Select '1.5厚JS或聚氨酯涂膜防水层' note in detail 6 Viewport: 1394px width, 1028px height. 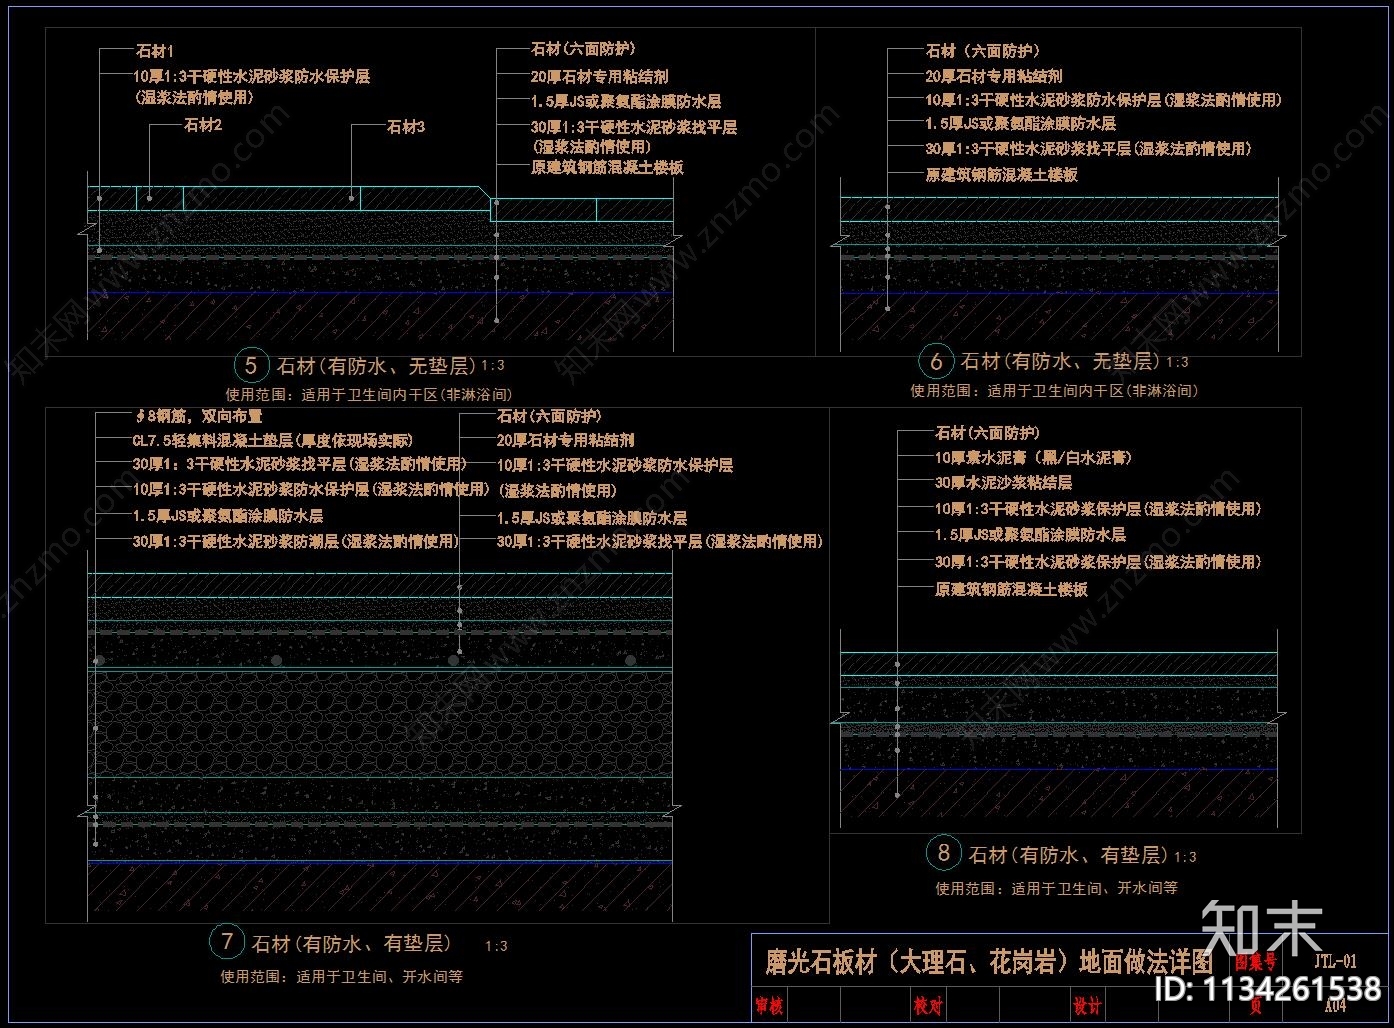coord(1020,123)
